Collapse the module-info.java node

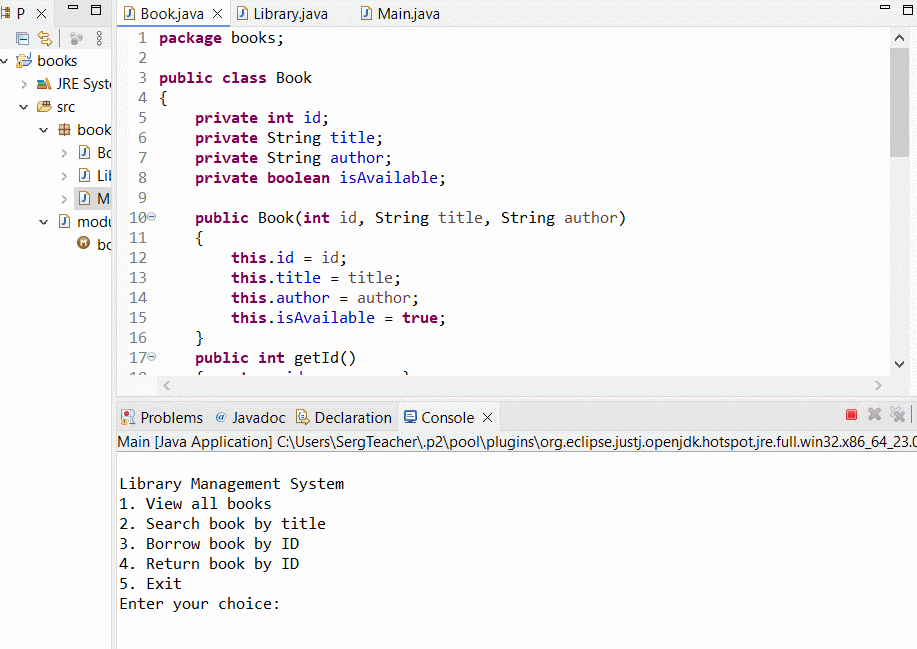44,222
